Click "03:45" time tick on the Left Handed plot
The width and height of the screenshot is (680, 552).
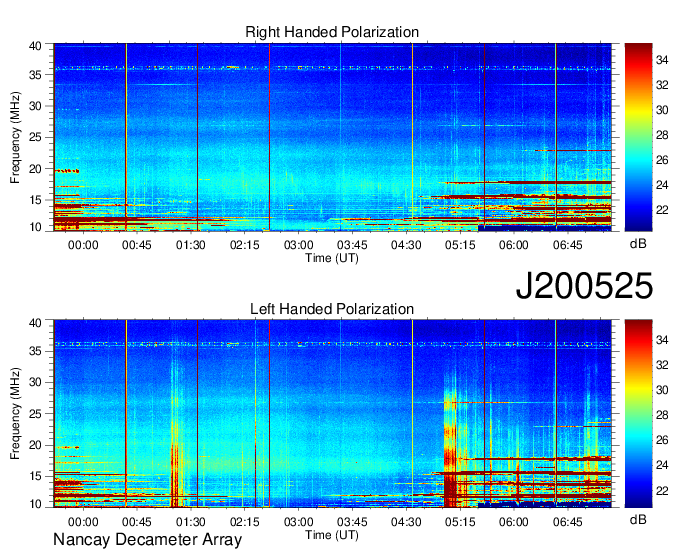pyautogui.click(x=352, y=522)
